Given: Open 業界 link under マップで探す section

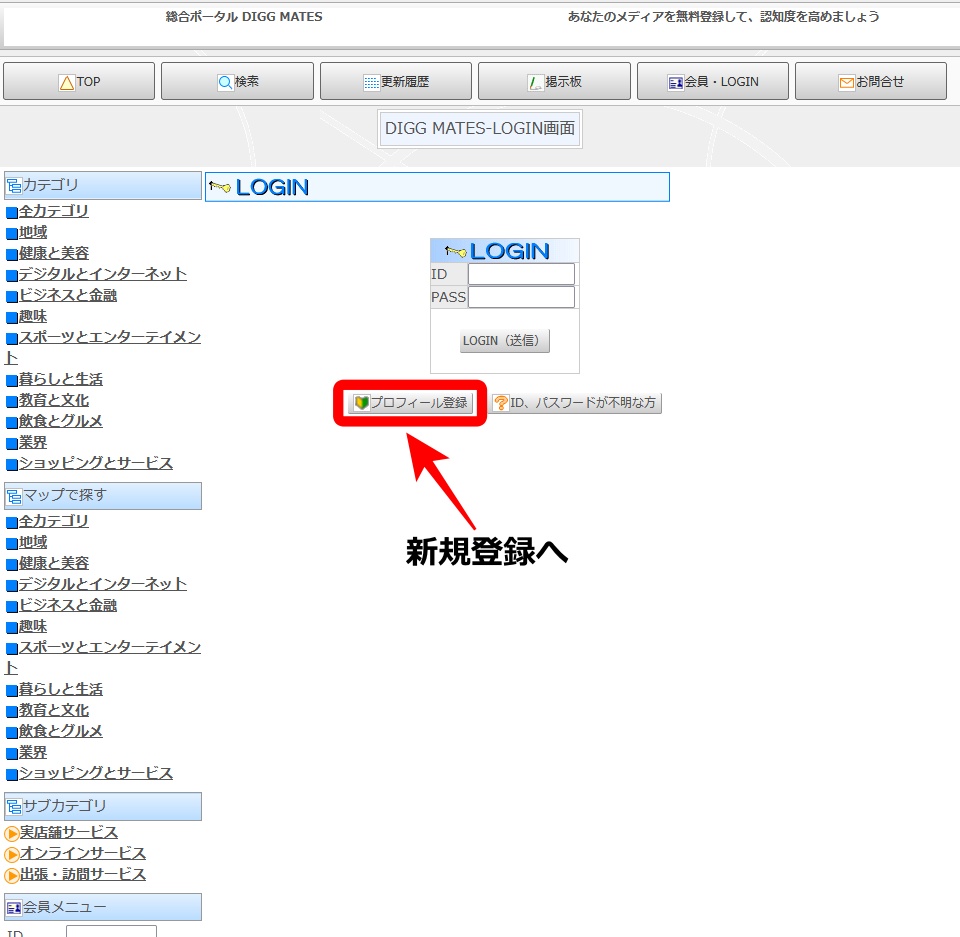Looking at the screenshot, I should pyautogui.click(x=32, y=752).
